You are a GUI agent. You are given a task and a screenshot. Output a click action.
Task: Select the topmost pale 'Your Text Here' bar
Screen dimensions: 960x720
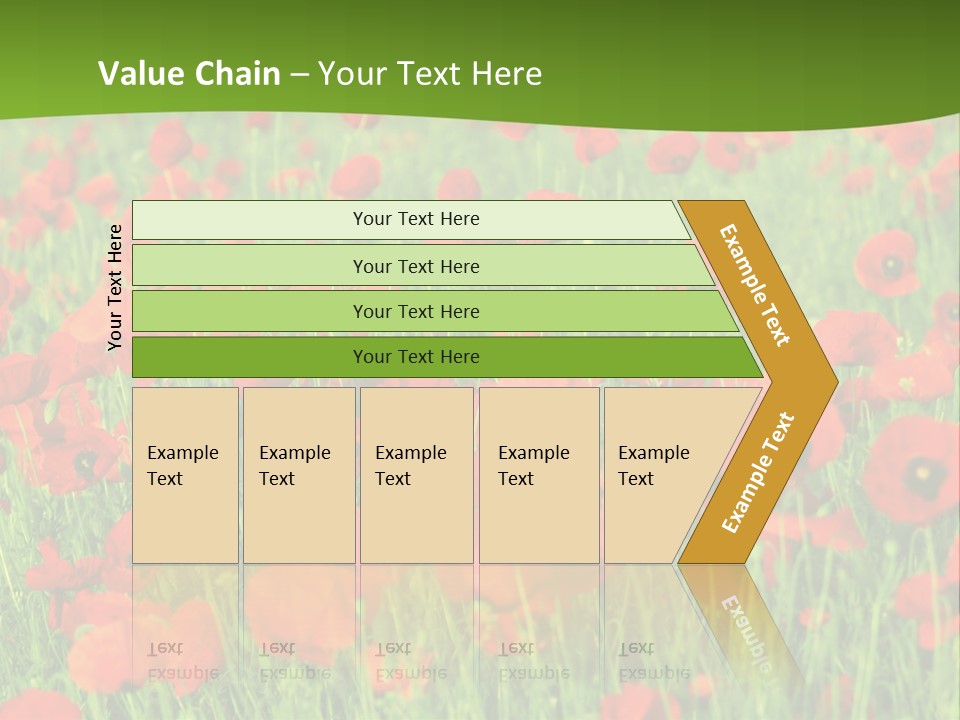415,219
